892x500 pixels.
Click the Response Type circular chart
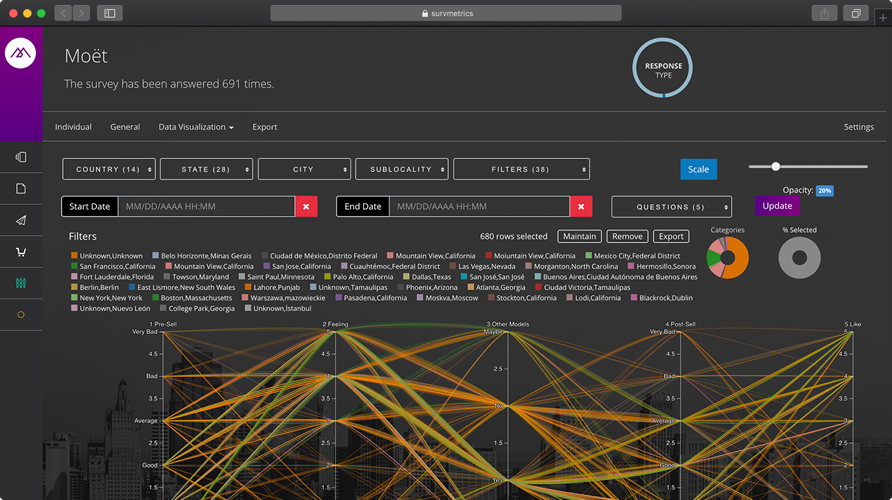pyautogui.click(x=663, y=68)
